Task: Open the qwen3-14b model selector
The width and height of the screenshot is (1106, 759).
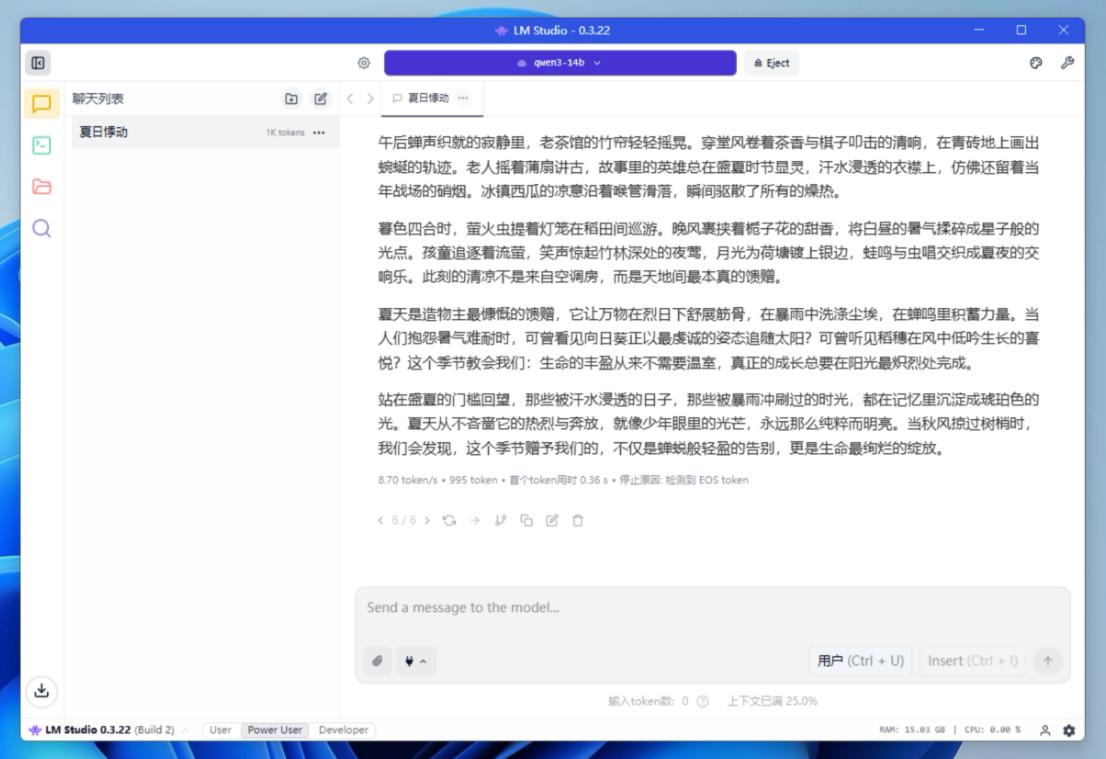Action: 560,63
